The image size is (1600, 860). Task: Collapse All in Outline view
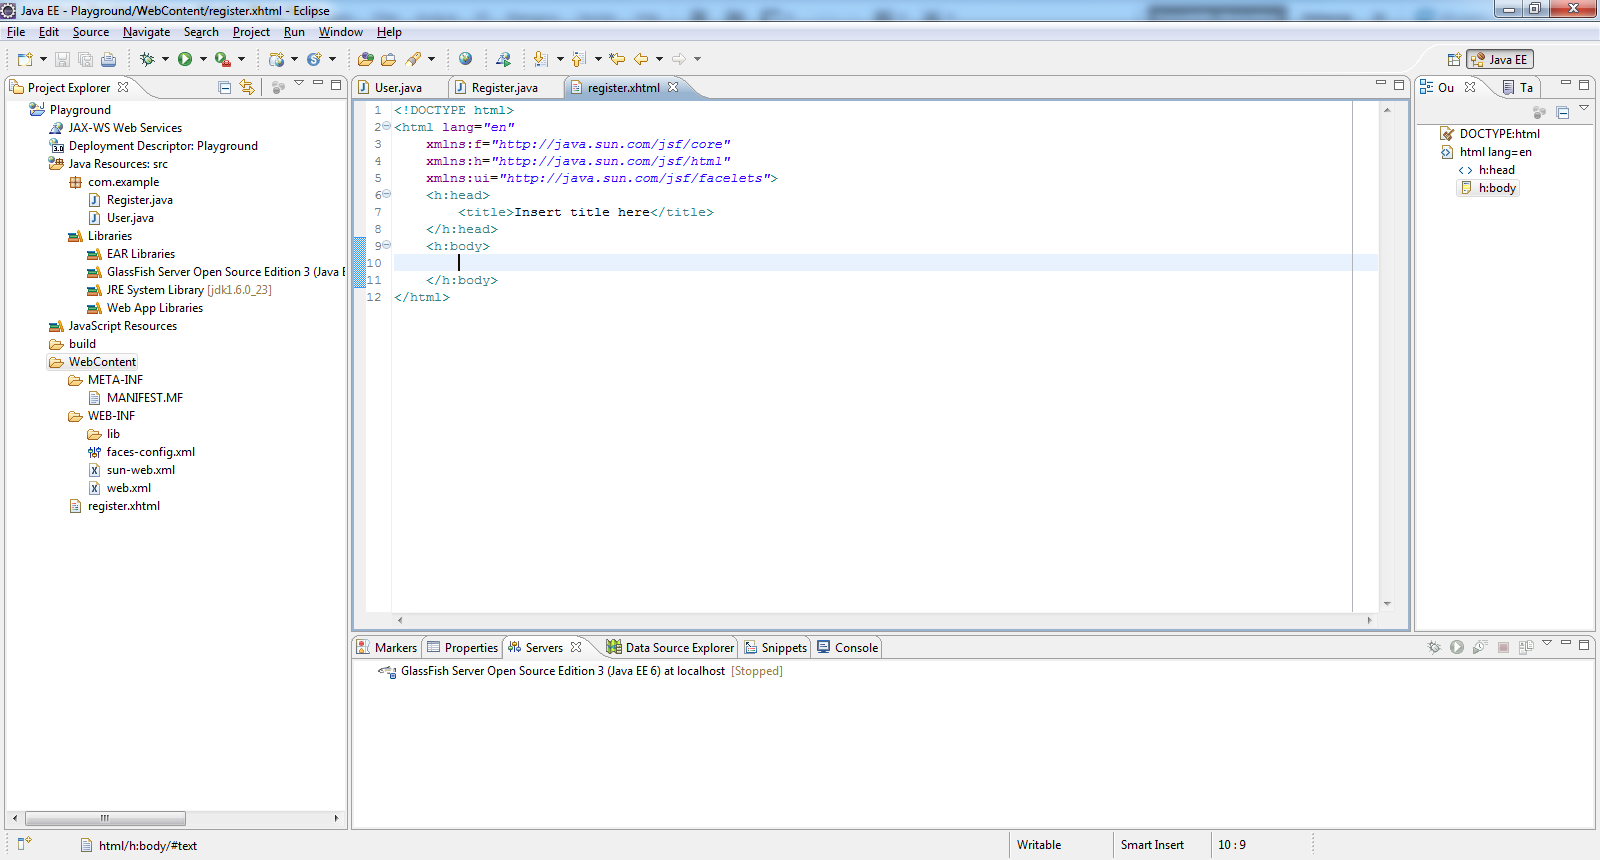click(x=1563, y=112)
